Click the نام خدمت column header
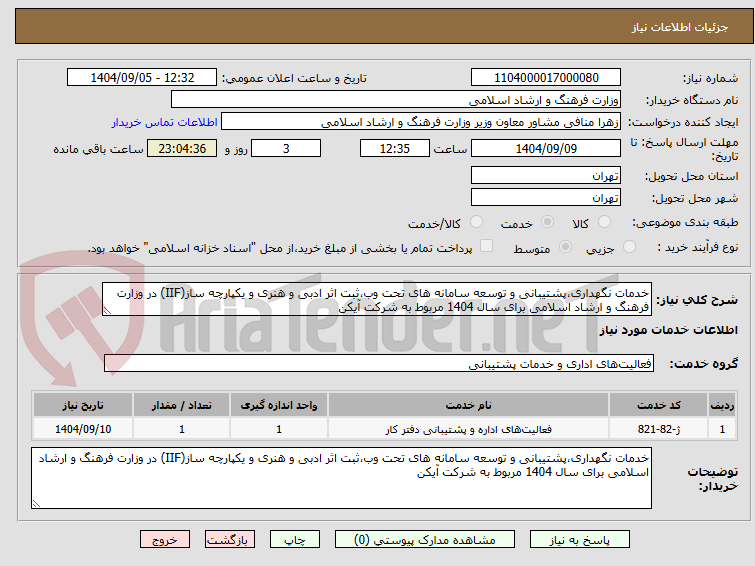Screen dimensions: 755x566 469,405
